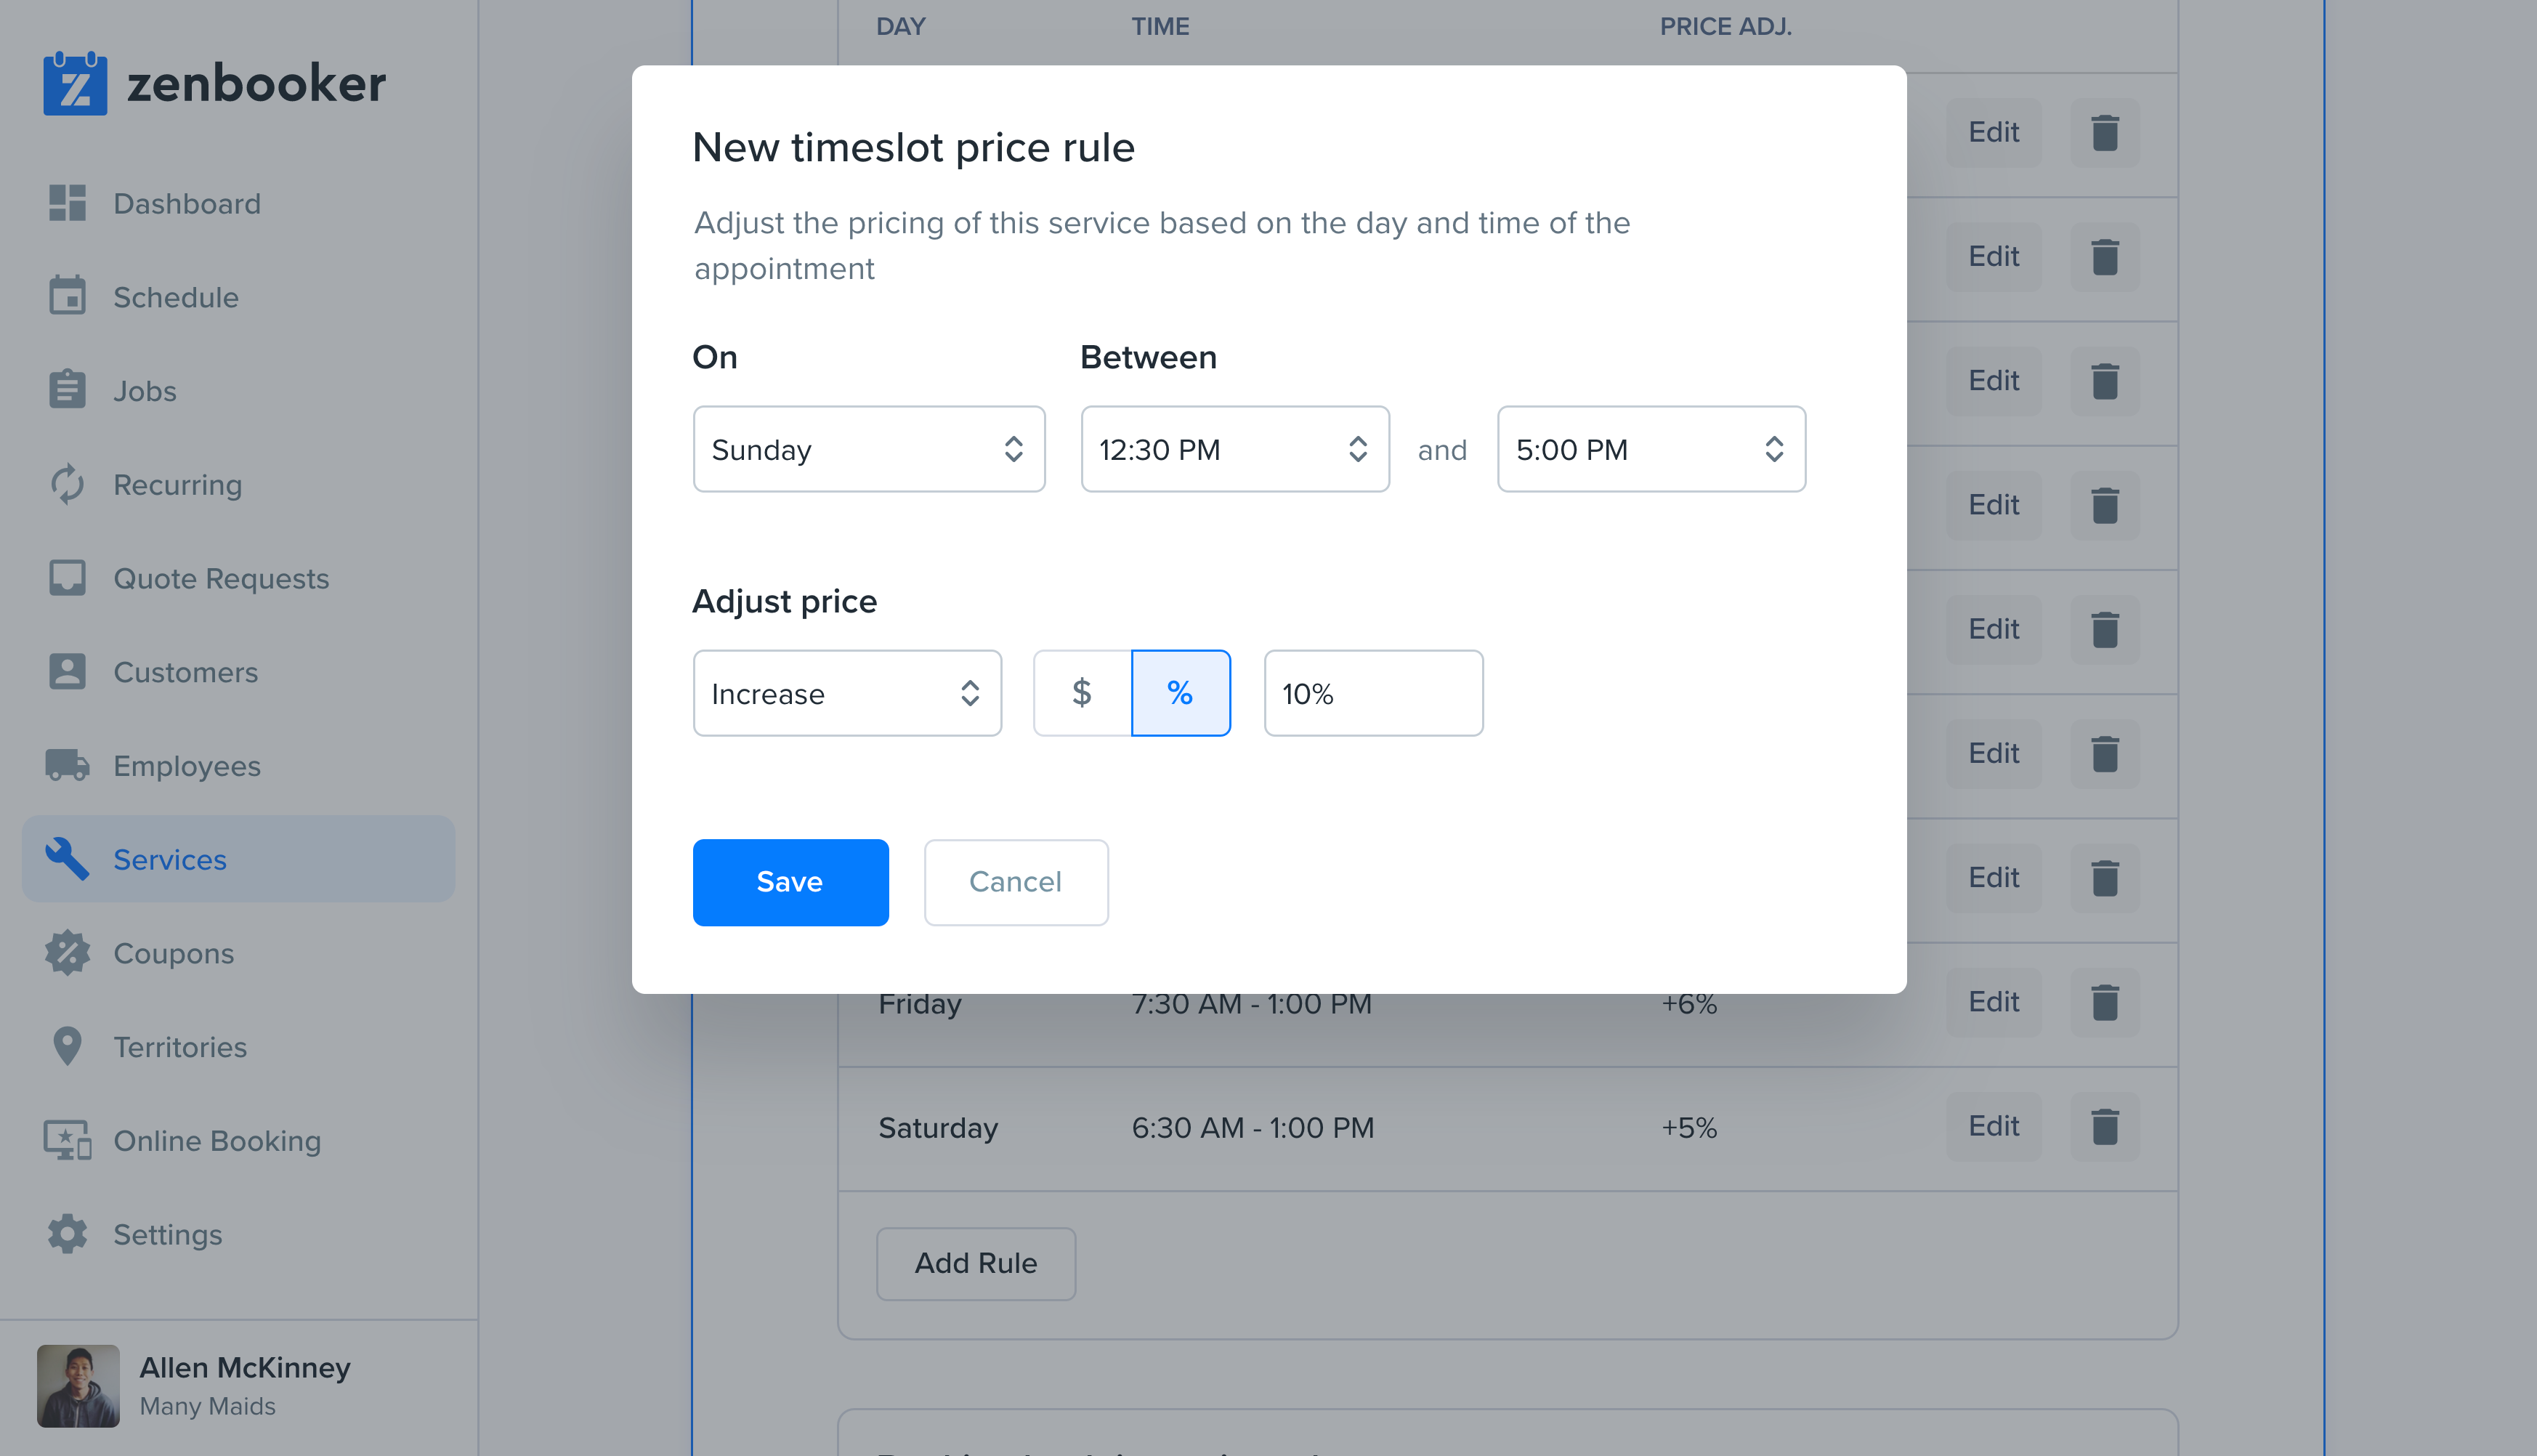Viewport: 2537px width, 1456px height.
Task: Click the Zenbooker logo icon
Action: click(76, 84)
